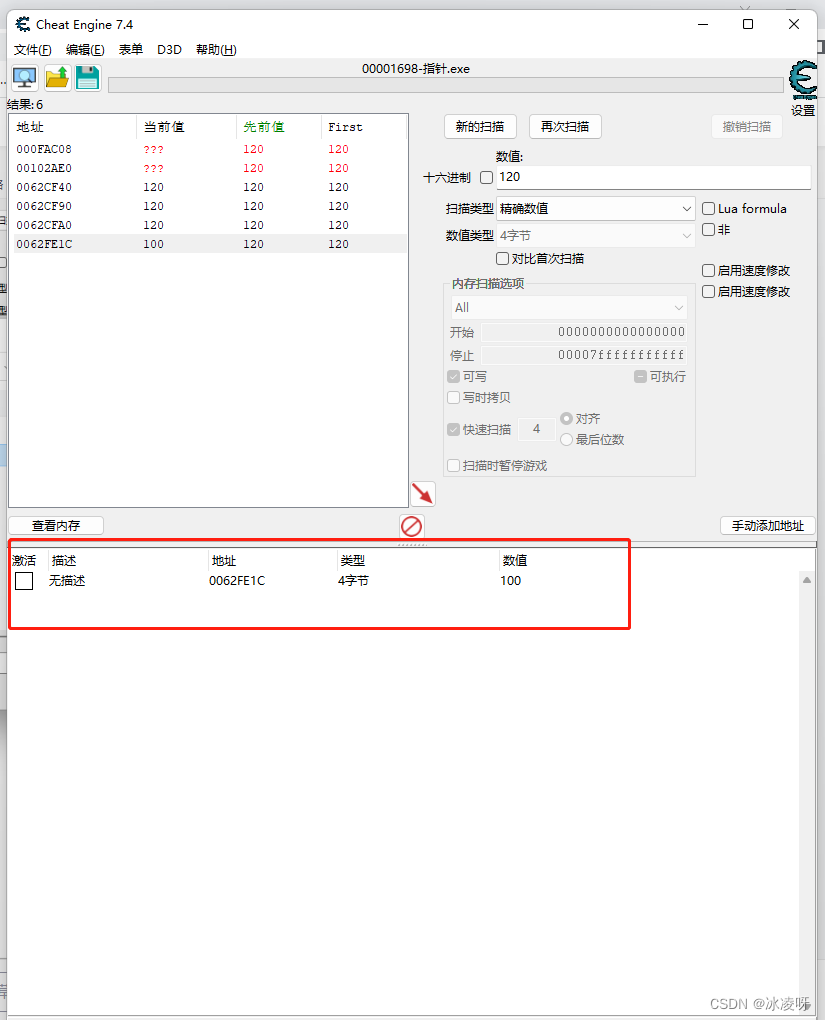The image size is (825, 1020).
Task: Select scan result row 0062CFA0
Action: [211, 225]
